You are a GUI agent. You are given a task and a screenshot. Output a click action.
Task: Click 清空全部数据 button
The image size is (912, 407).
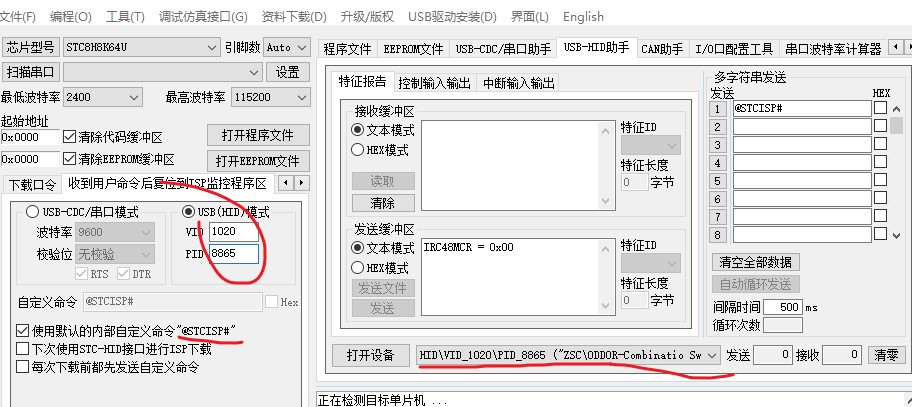pyautogui.click(x=756, y=262)
